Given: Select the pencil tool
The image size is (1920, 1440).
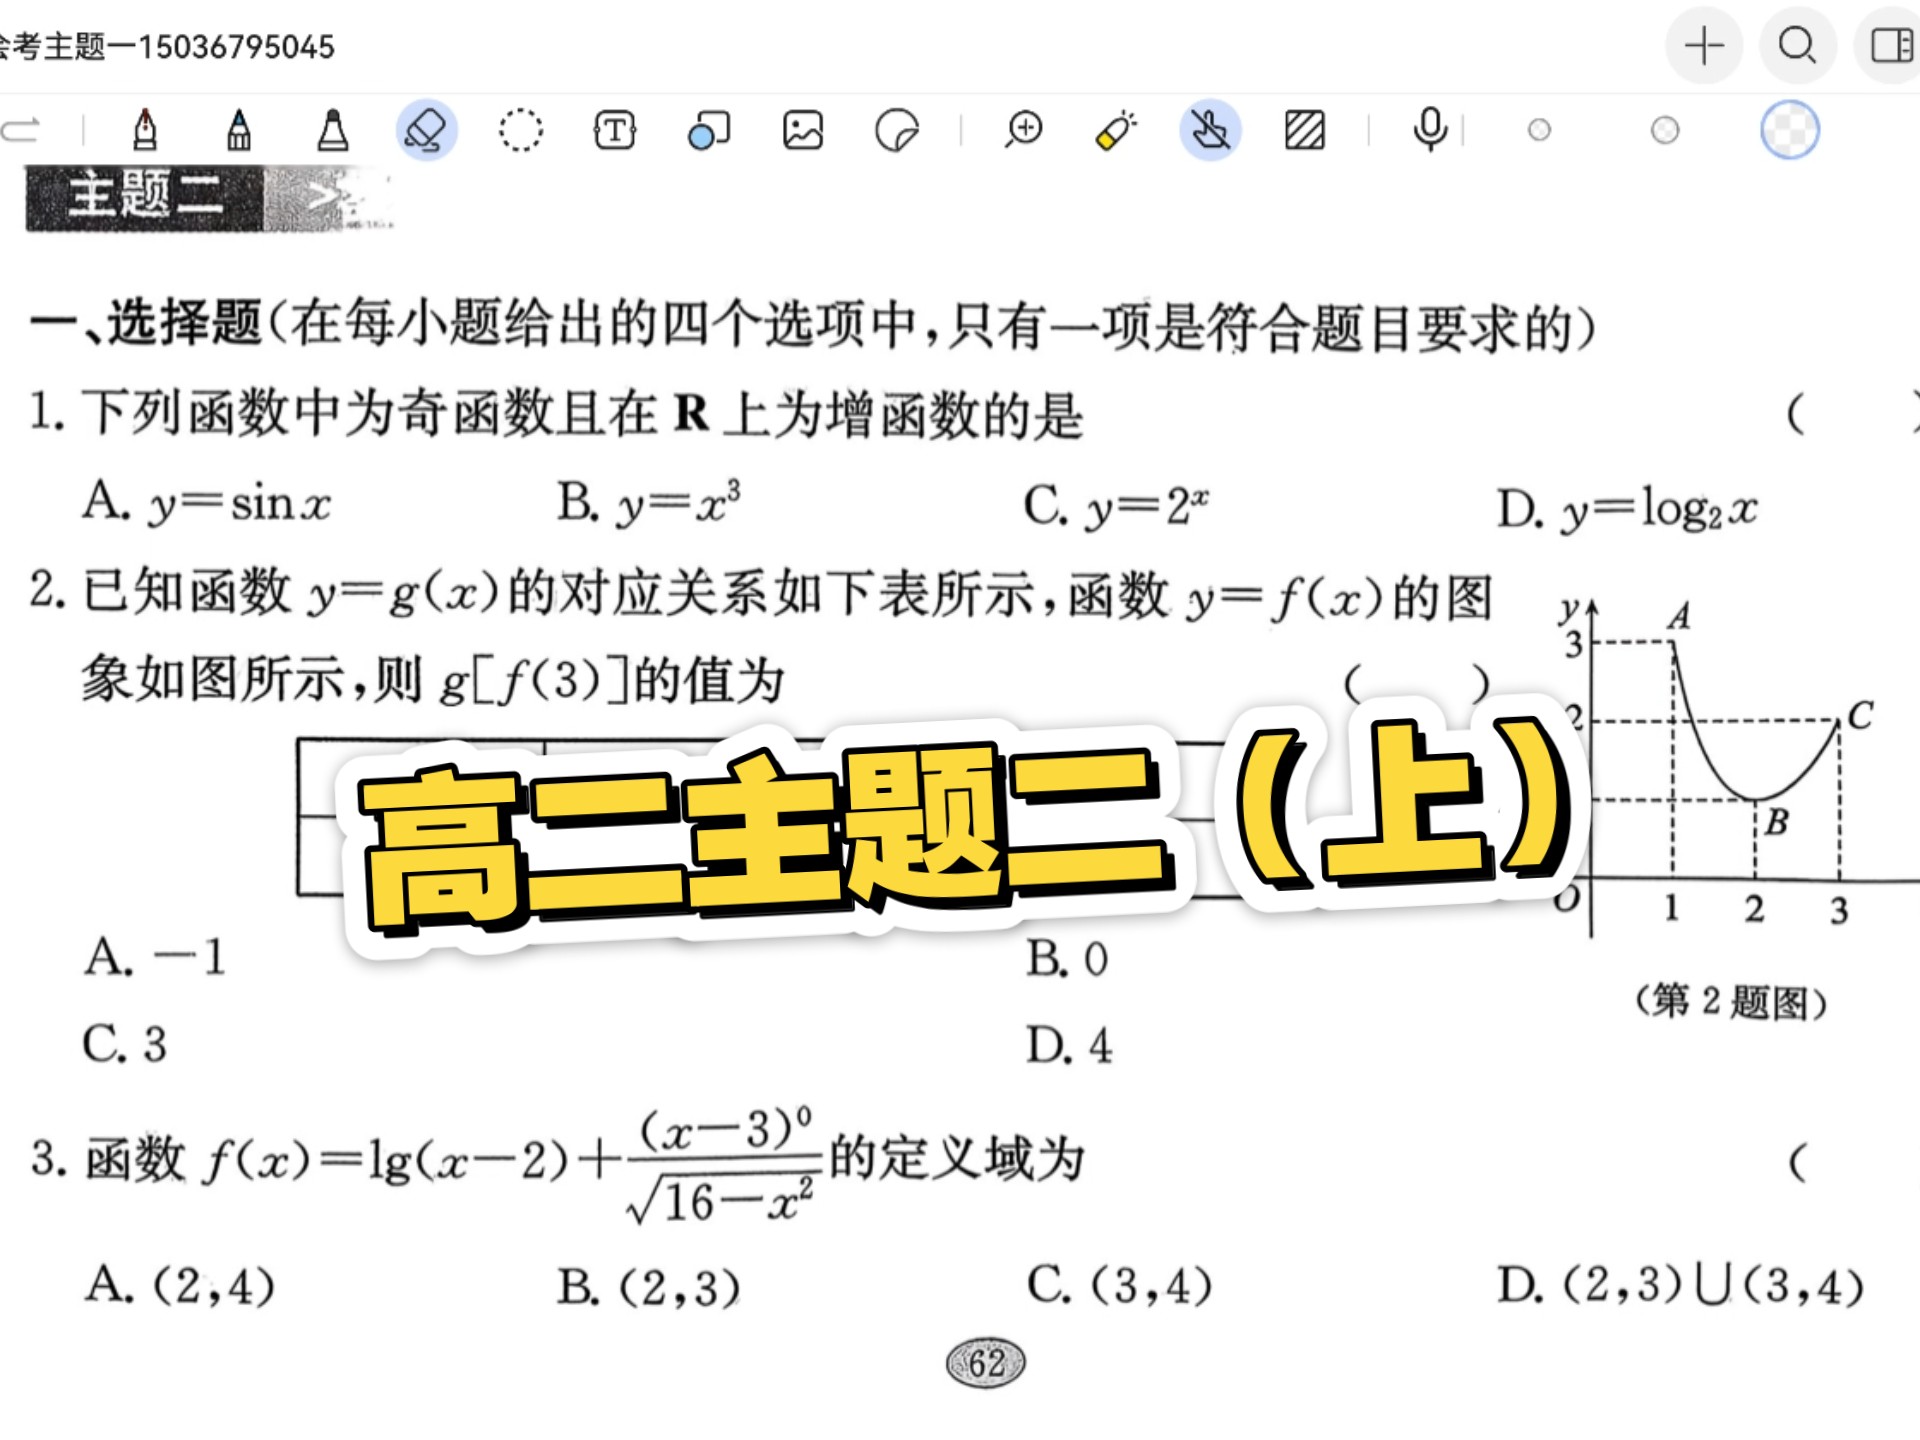Looking at the screenshot, I should coord(240,130).
